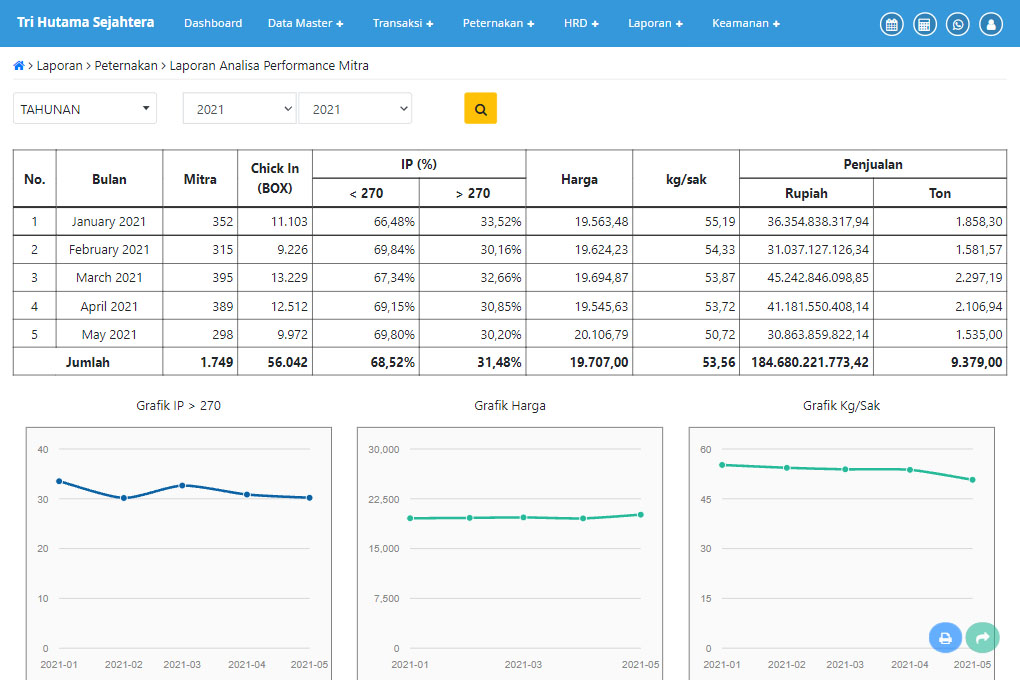The image size is (1020, 680).
Task: Click the 2021-01 point on IP chart
Action: coord(59,482)
